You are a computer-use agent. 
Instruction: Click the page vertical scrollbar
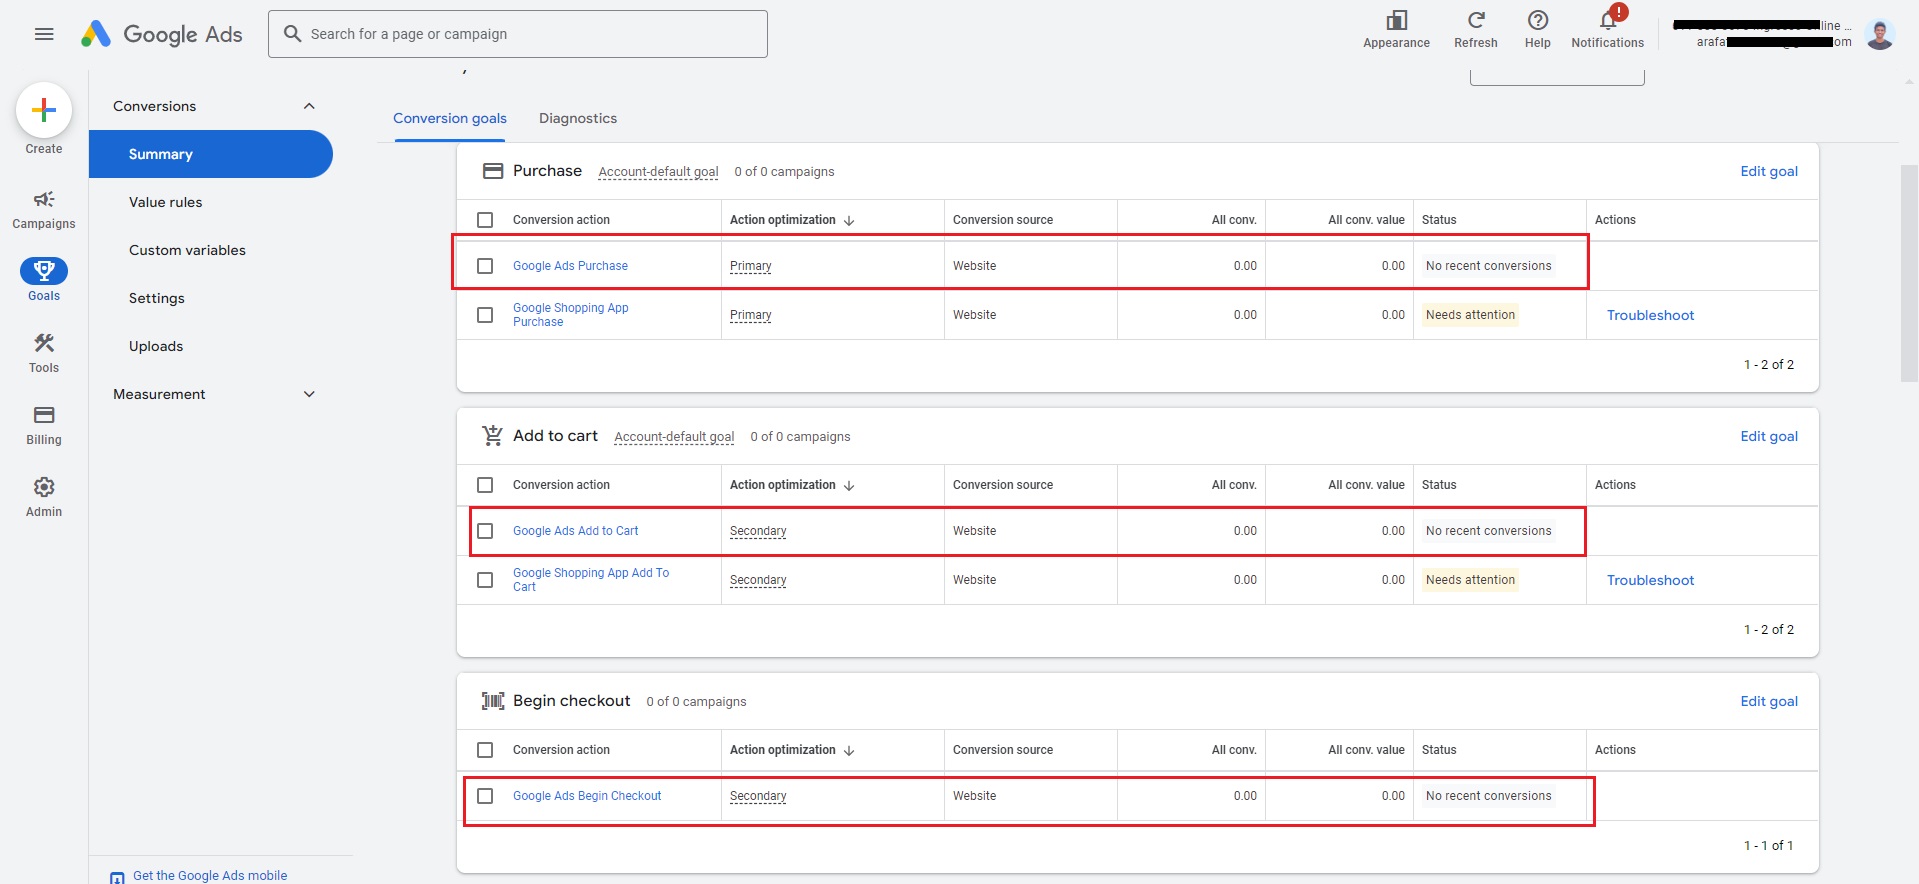(x=1909, y=273)
